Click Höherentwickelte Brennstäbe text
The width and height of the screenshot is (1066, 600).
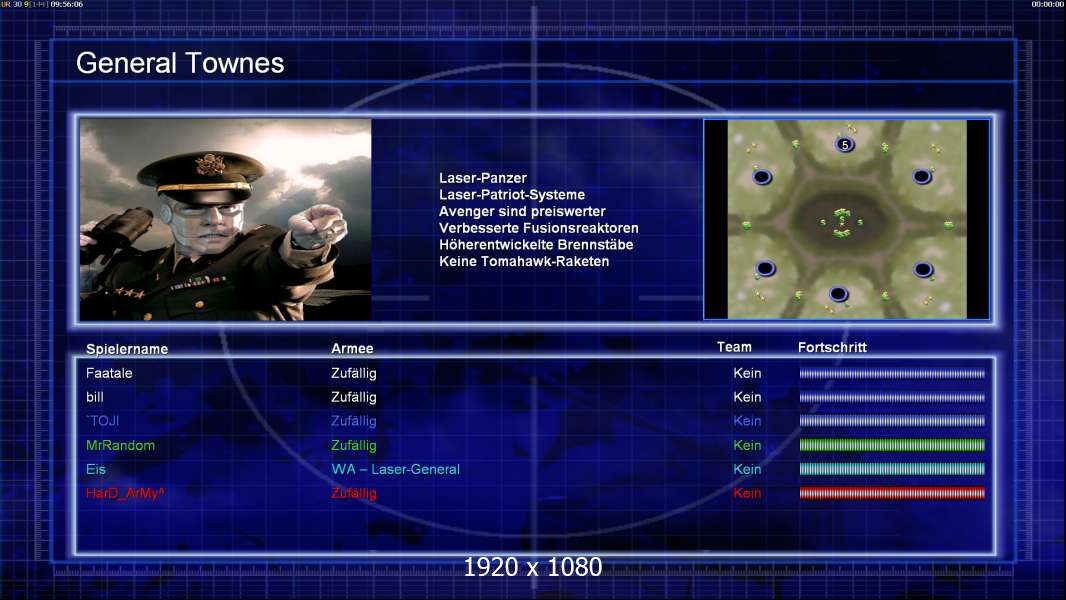coord(536,245)
